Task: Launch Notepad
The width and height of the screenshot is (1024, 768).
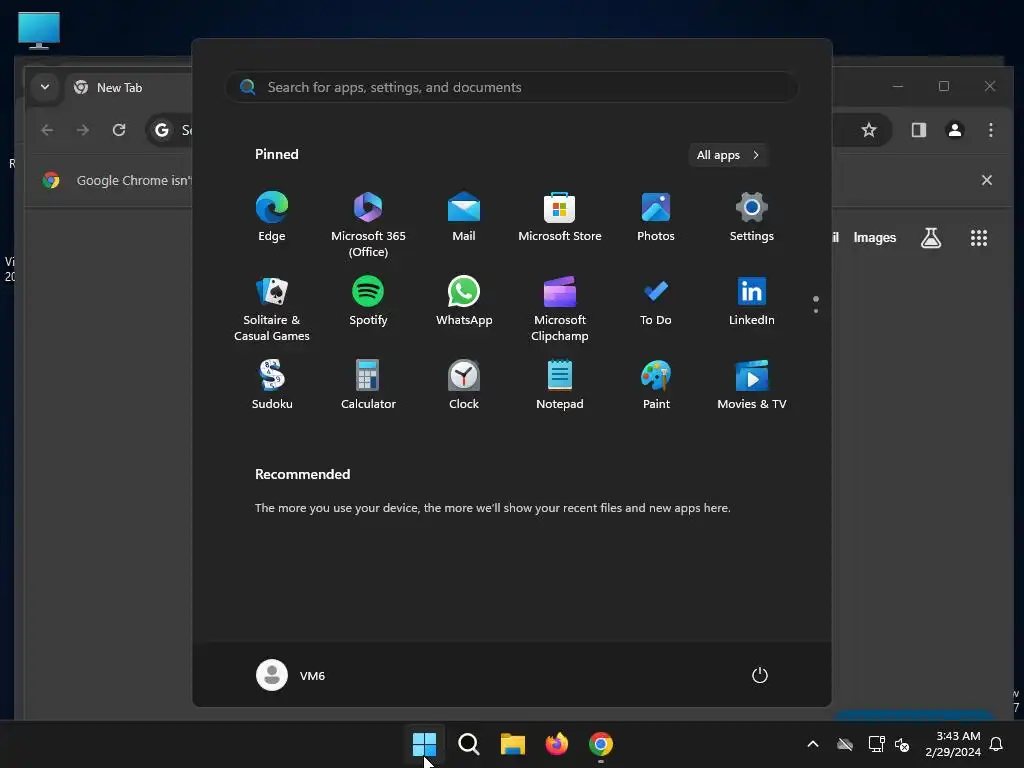Action: pos(560,385)
